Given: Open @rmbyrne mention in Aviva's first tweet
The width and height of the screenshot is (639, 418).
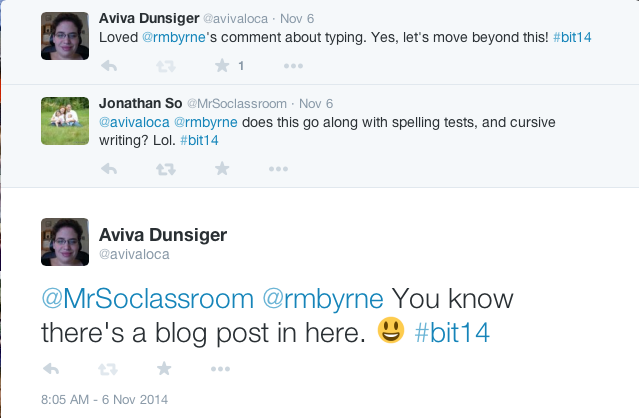Looking at the screenshot, I should click(174, 37).
